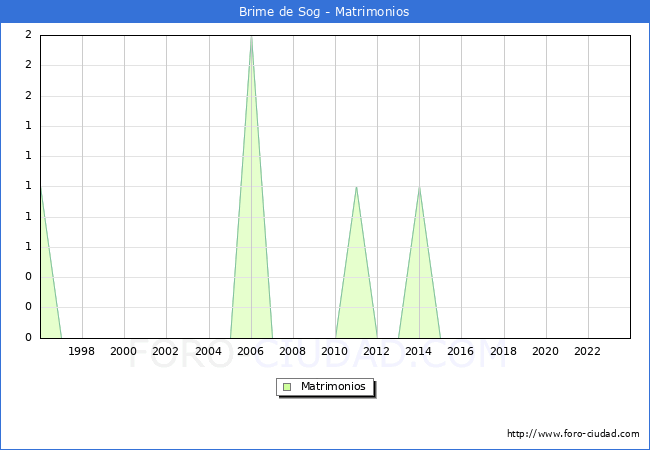Image resolution: width=650 pixels, height=450 pixels.
Task: Click the 2018 x-axis label
Action: pos(503,351)
